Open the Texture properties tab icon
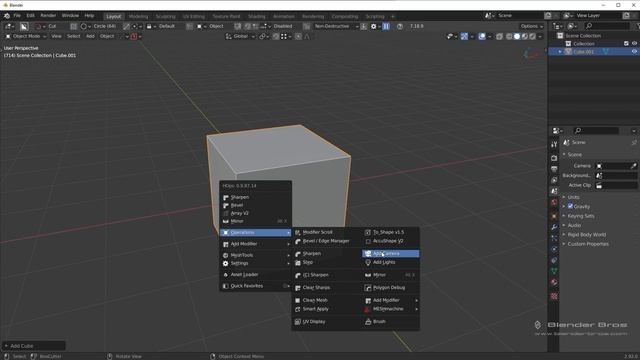Screen dimensions: 640x360 click(554, 296)
